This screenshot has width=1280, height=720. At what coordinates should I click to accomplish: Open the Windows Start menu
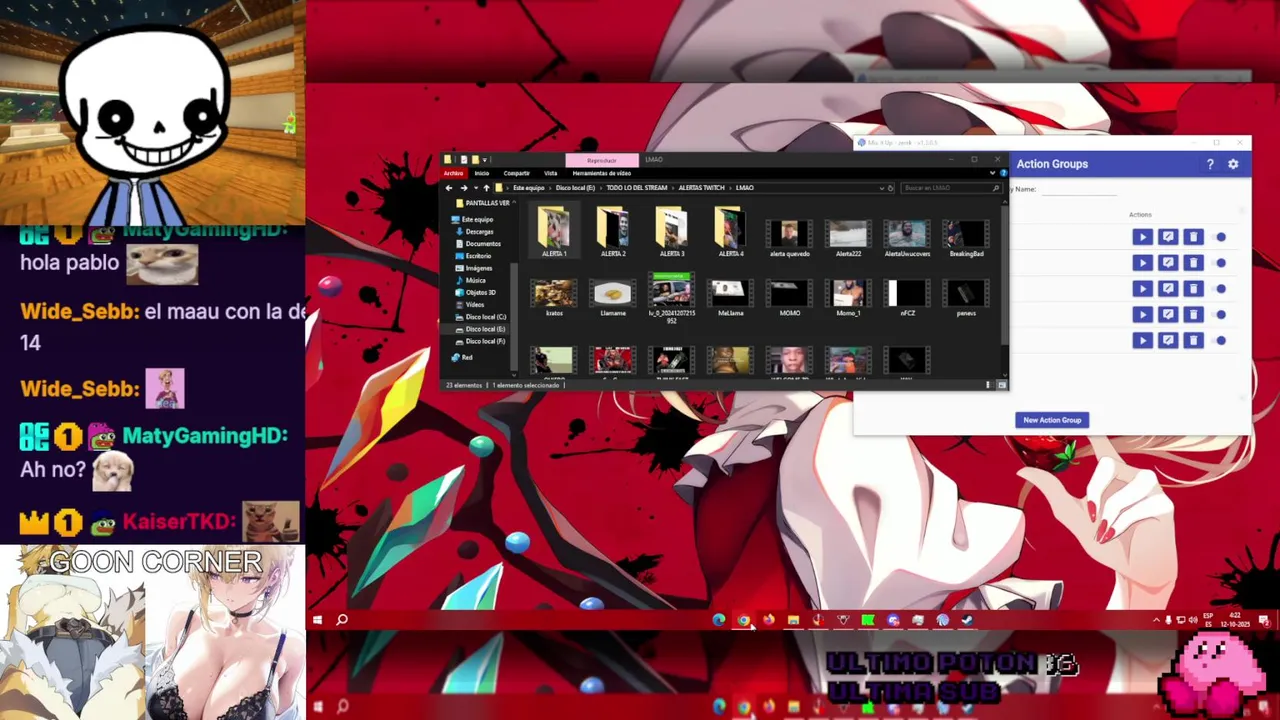tap(317, 620)
